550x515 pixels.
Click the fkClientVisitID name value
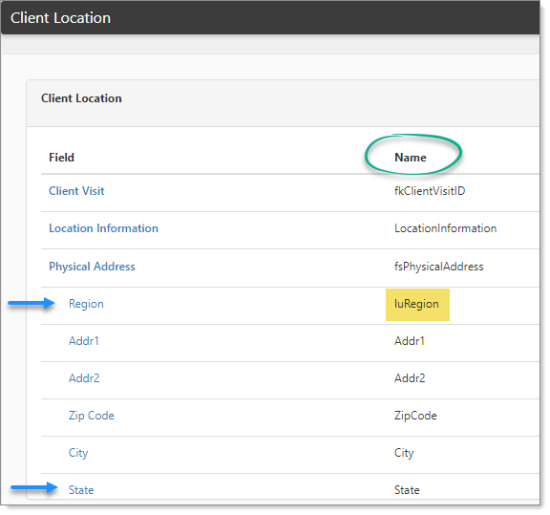[430, 191]
